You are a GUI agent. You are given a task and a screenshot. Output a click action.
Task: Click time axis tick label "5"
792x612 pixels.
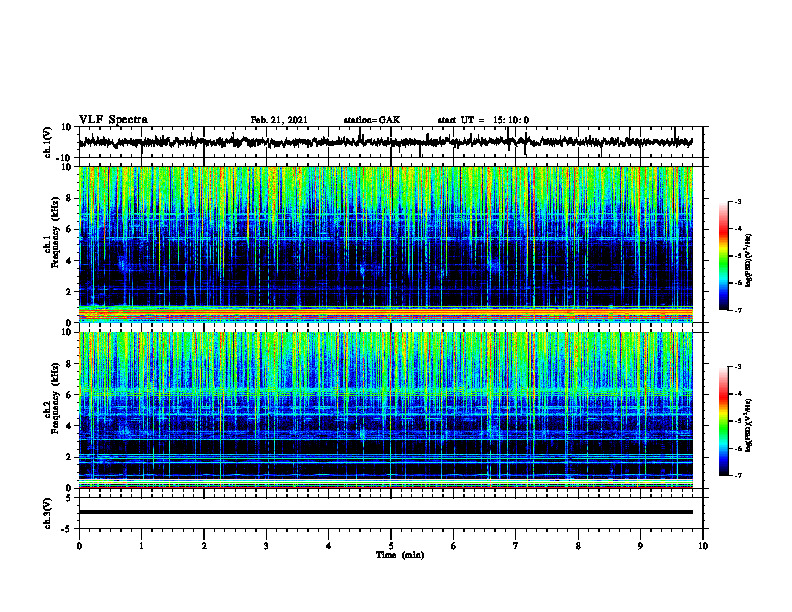point(391,546)
